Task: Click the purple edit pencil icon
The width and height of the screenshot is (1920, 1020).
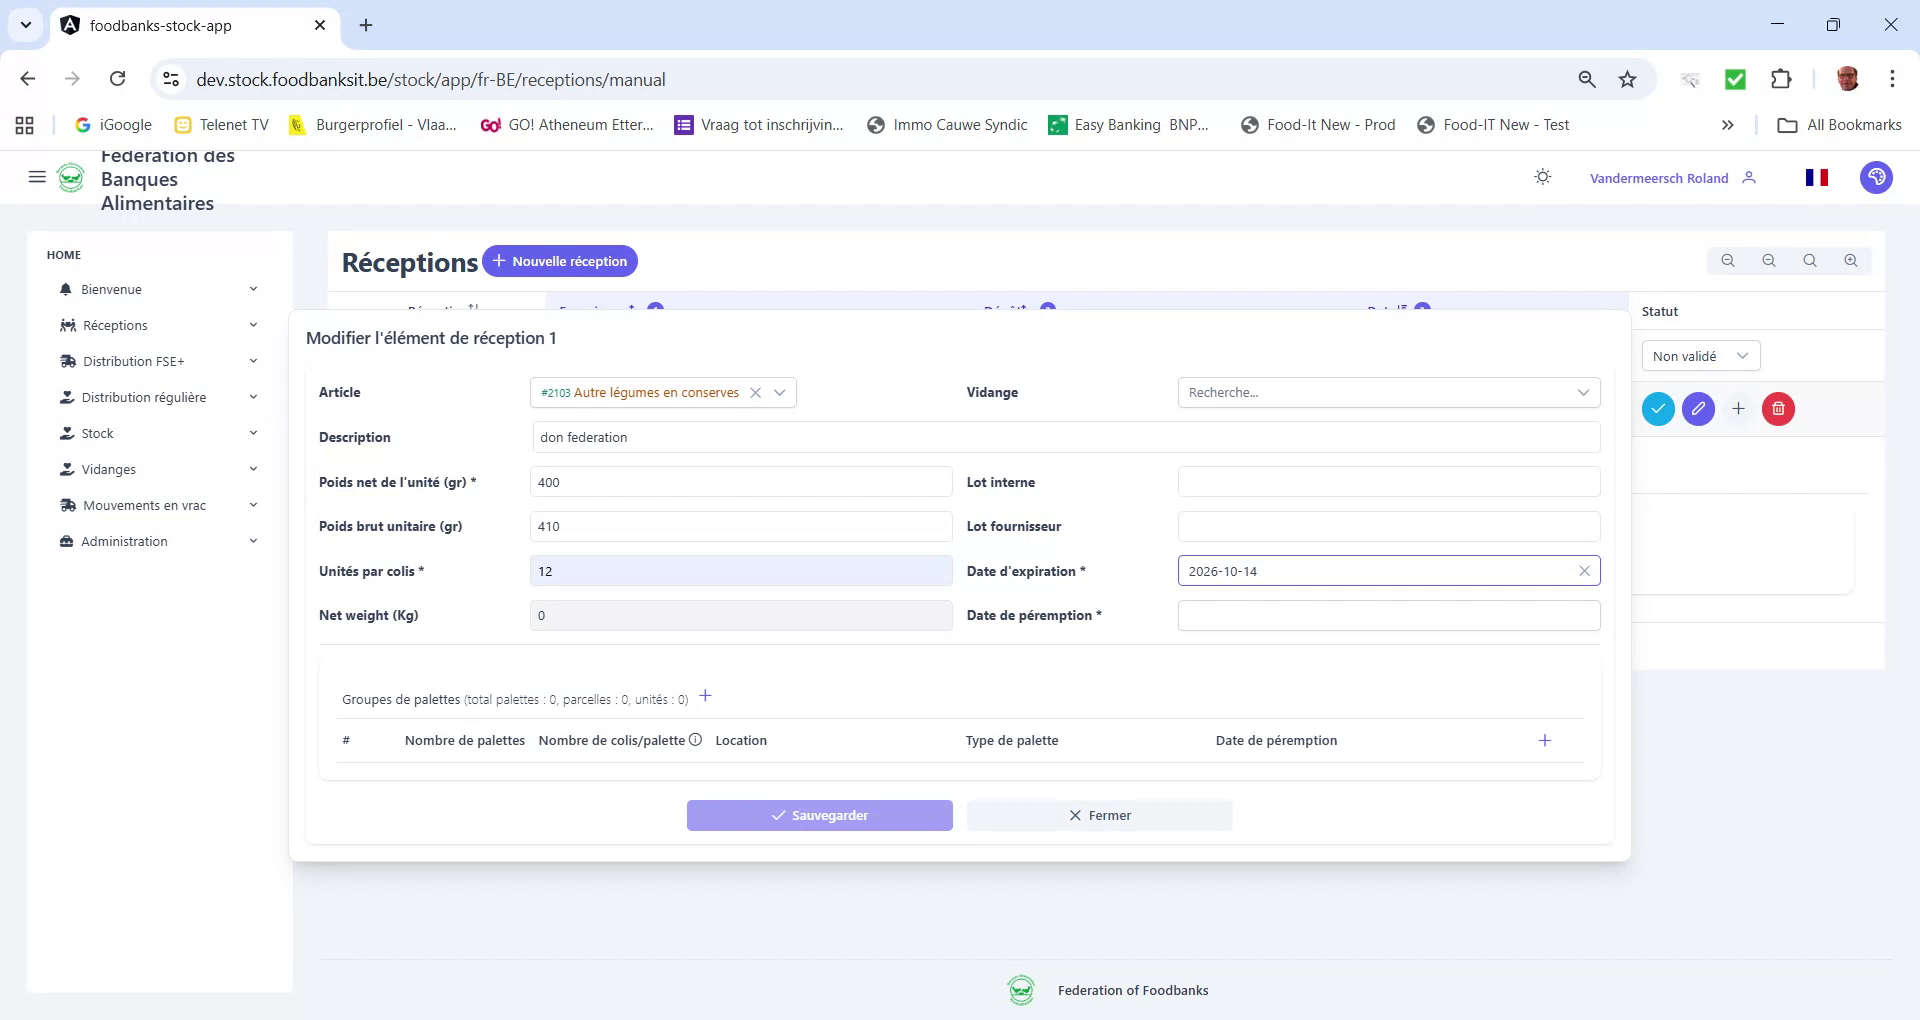Action: (1698, 409)
